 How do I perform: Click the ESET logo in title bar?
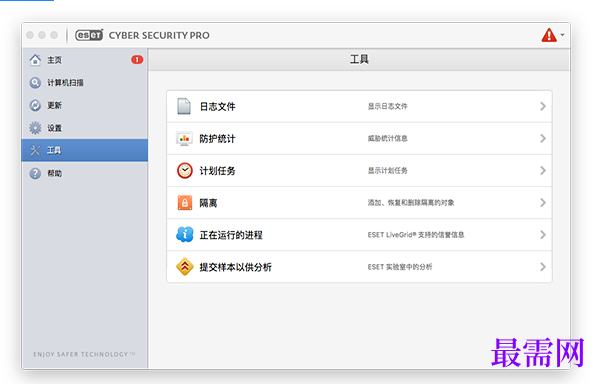pos(89,35)
